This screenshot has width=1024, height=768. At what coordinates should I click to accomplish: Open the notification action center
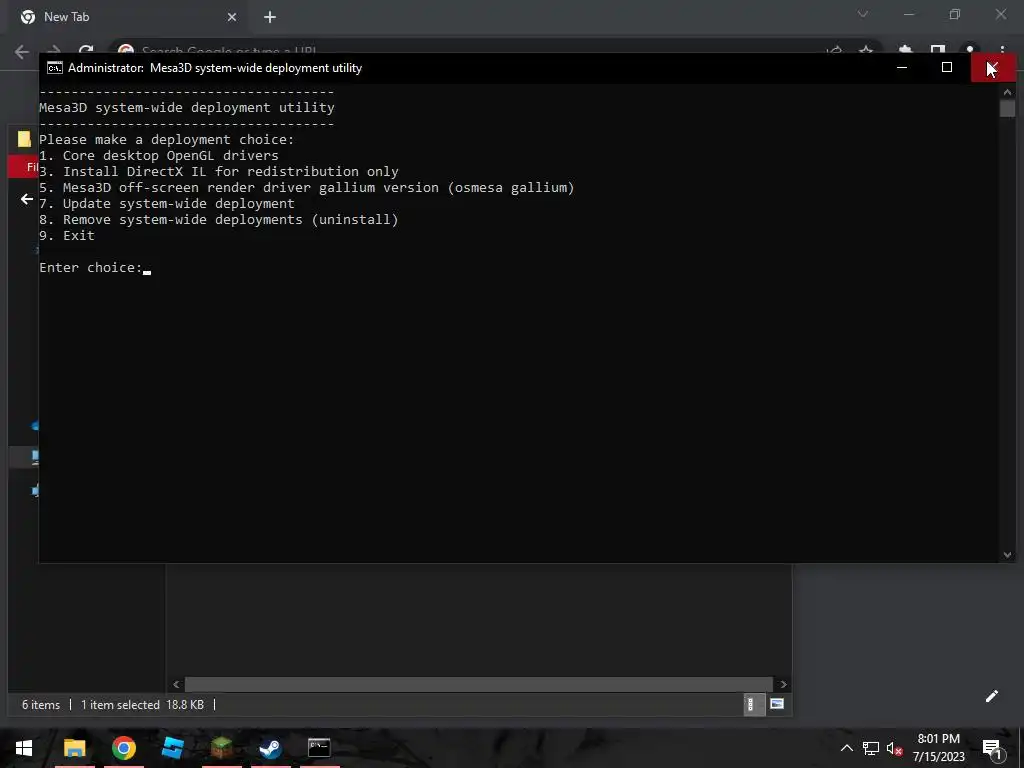point(992,749)
